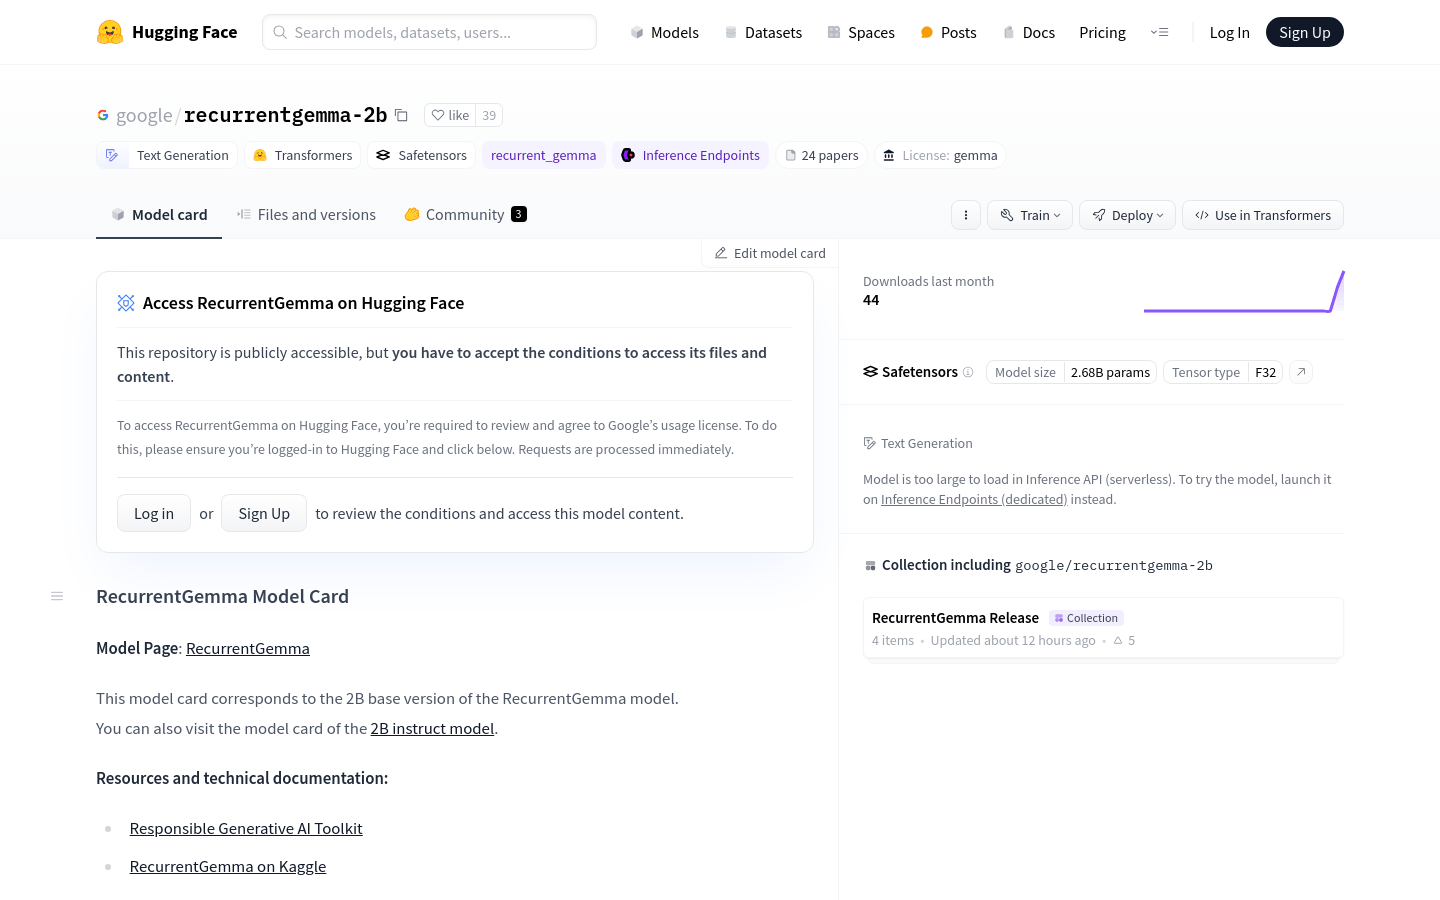
Task: Open Responsible Generative AI Toolkit link
Action: coord(246,828)
